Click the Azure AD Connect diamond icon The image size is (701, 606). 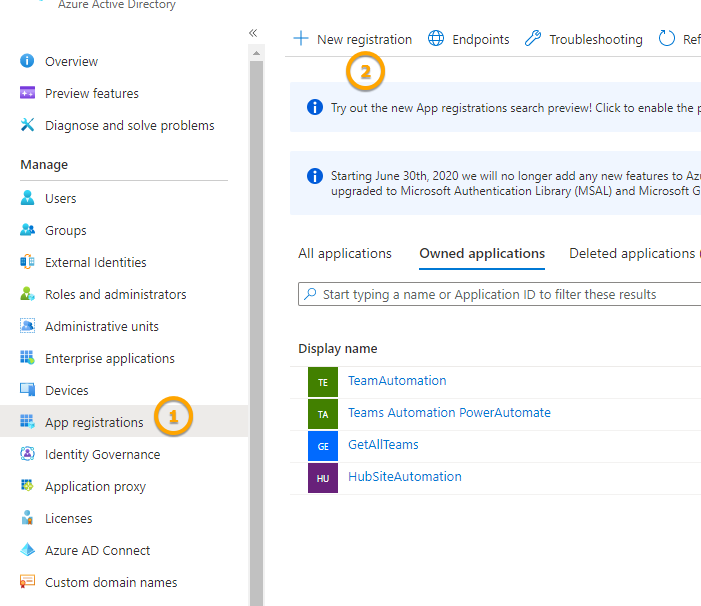click(x=27, y=550)
